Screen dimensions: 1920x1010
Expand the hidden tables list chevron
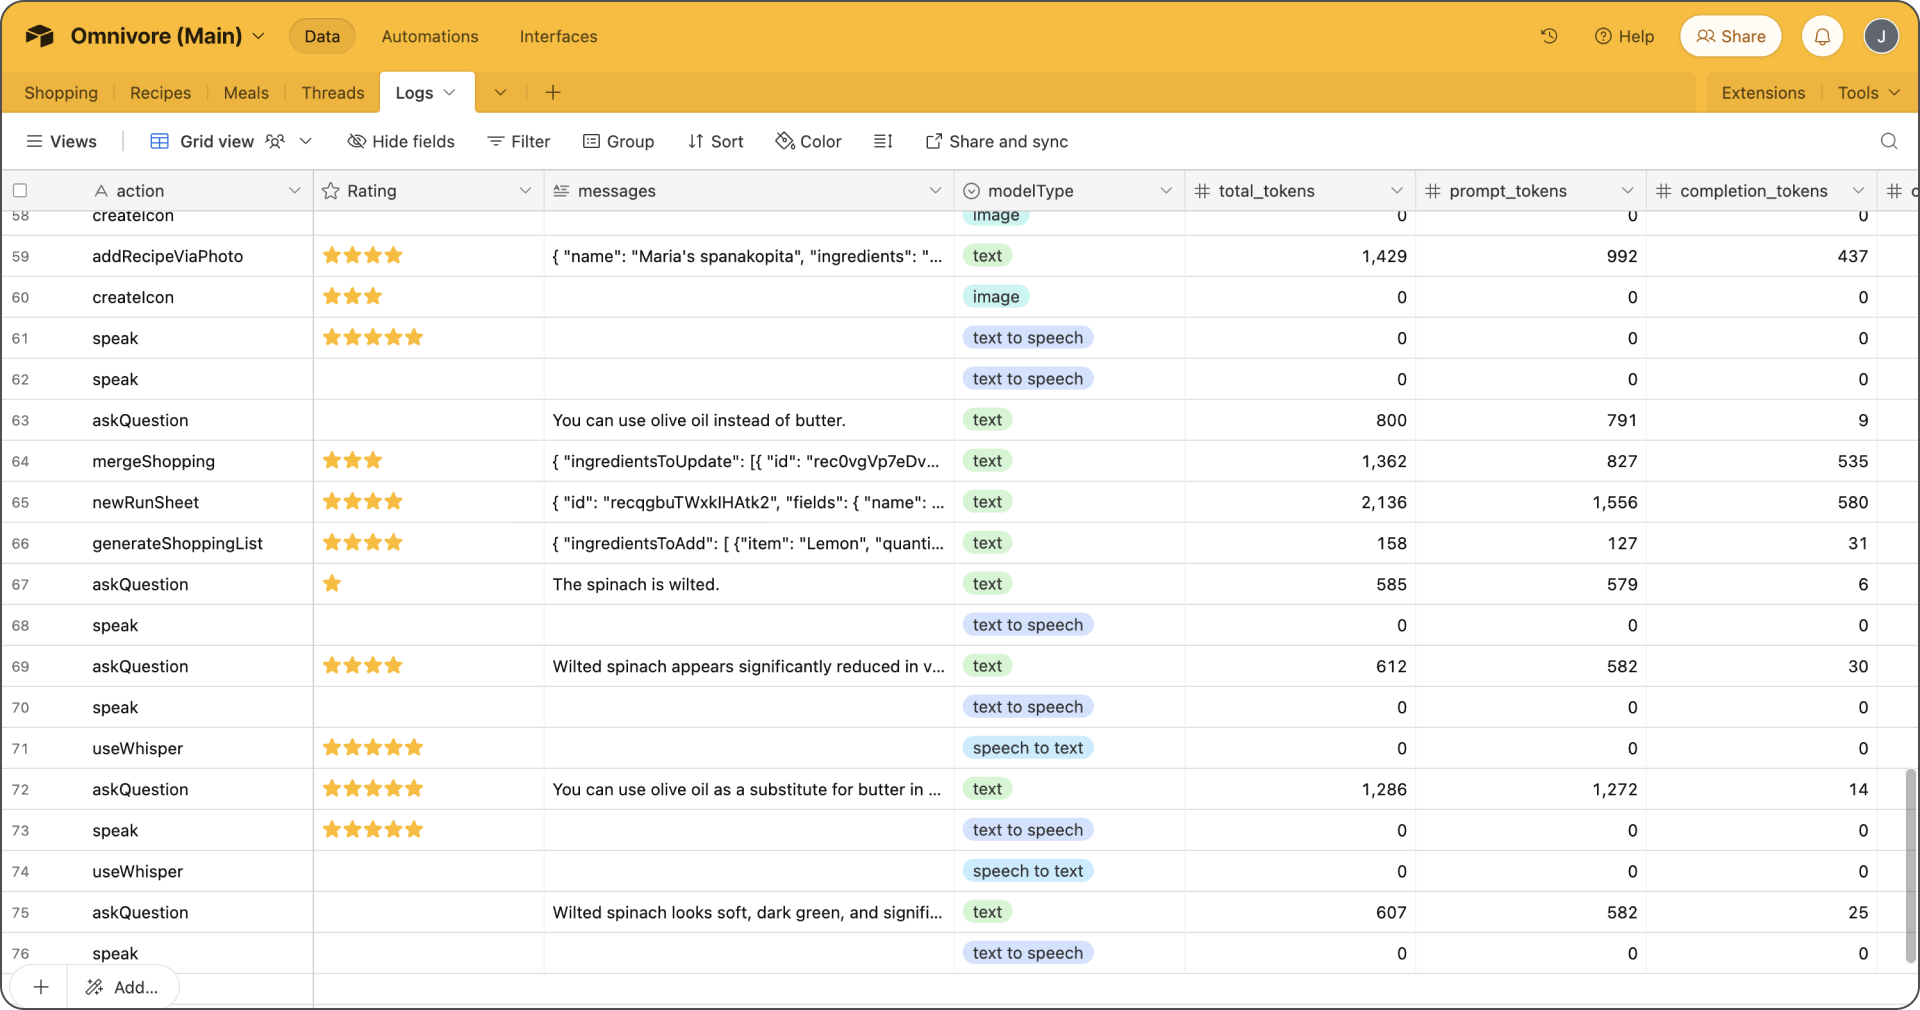click(x=500, y=92)
